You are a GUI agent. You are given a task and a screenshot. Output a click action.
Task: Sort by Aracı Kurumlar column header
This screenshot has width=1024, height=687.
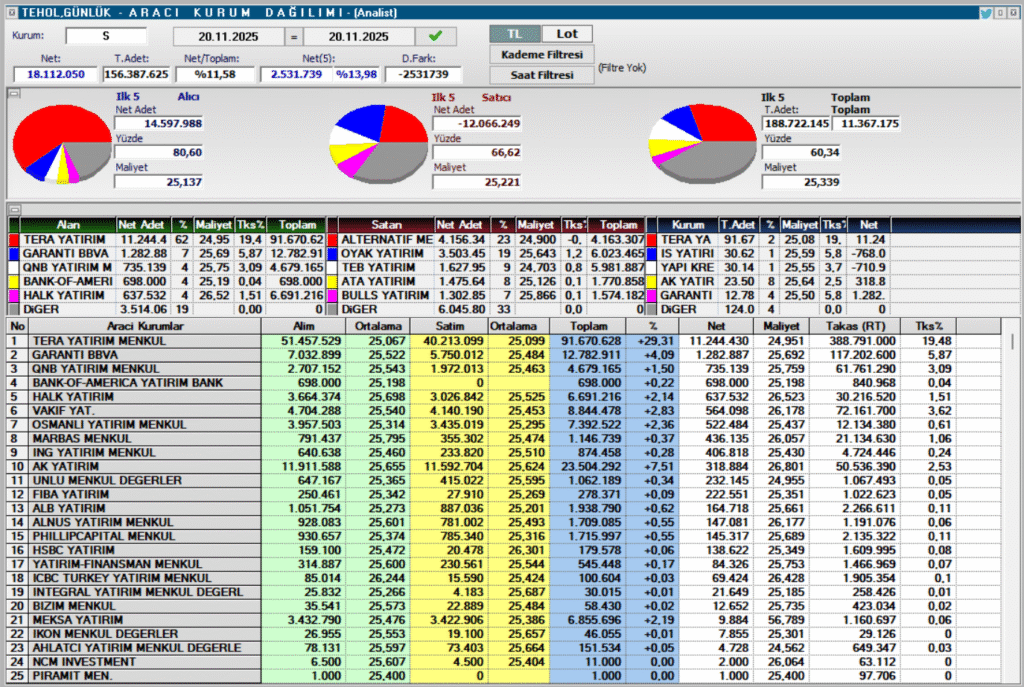tap(144, 326)
